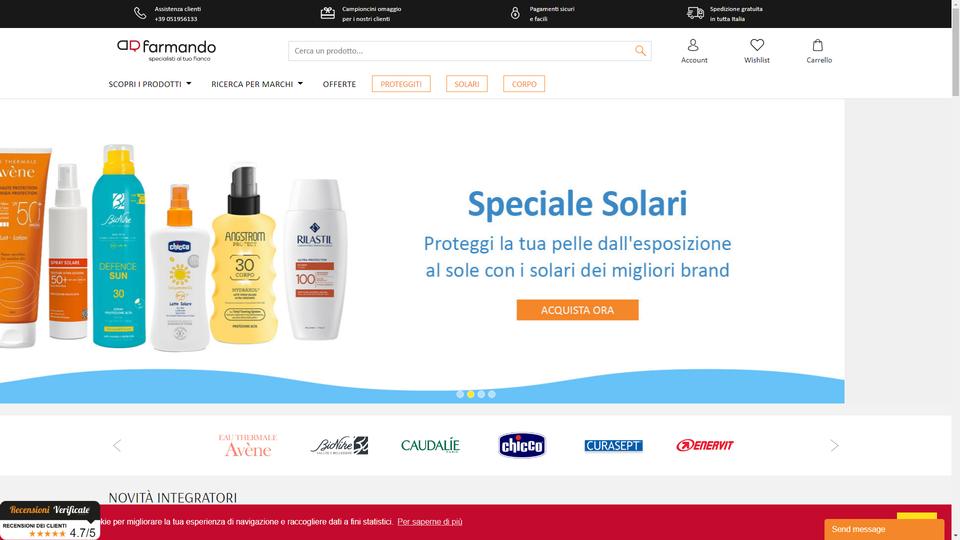
Task: Open the Account user icon
Action: coord(693,45)
